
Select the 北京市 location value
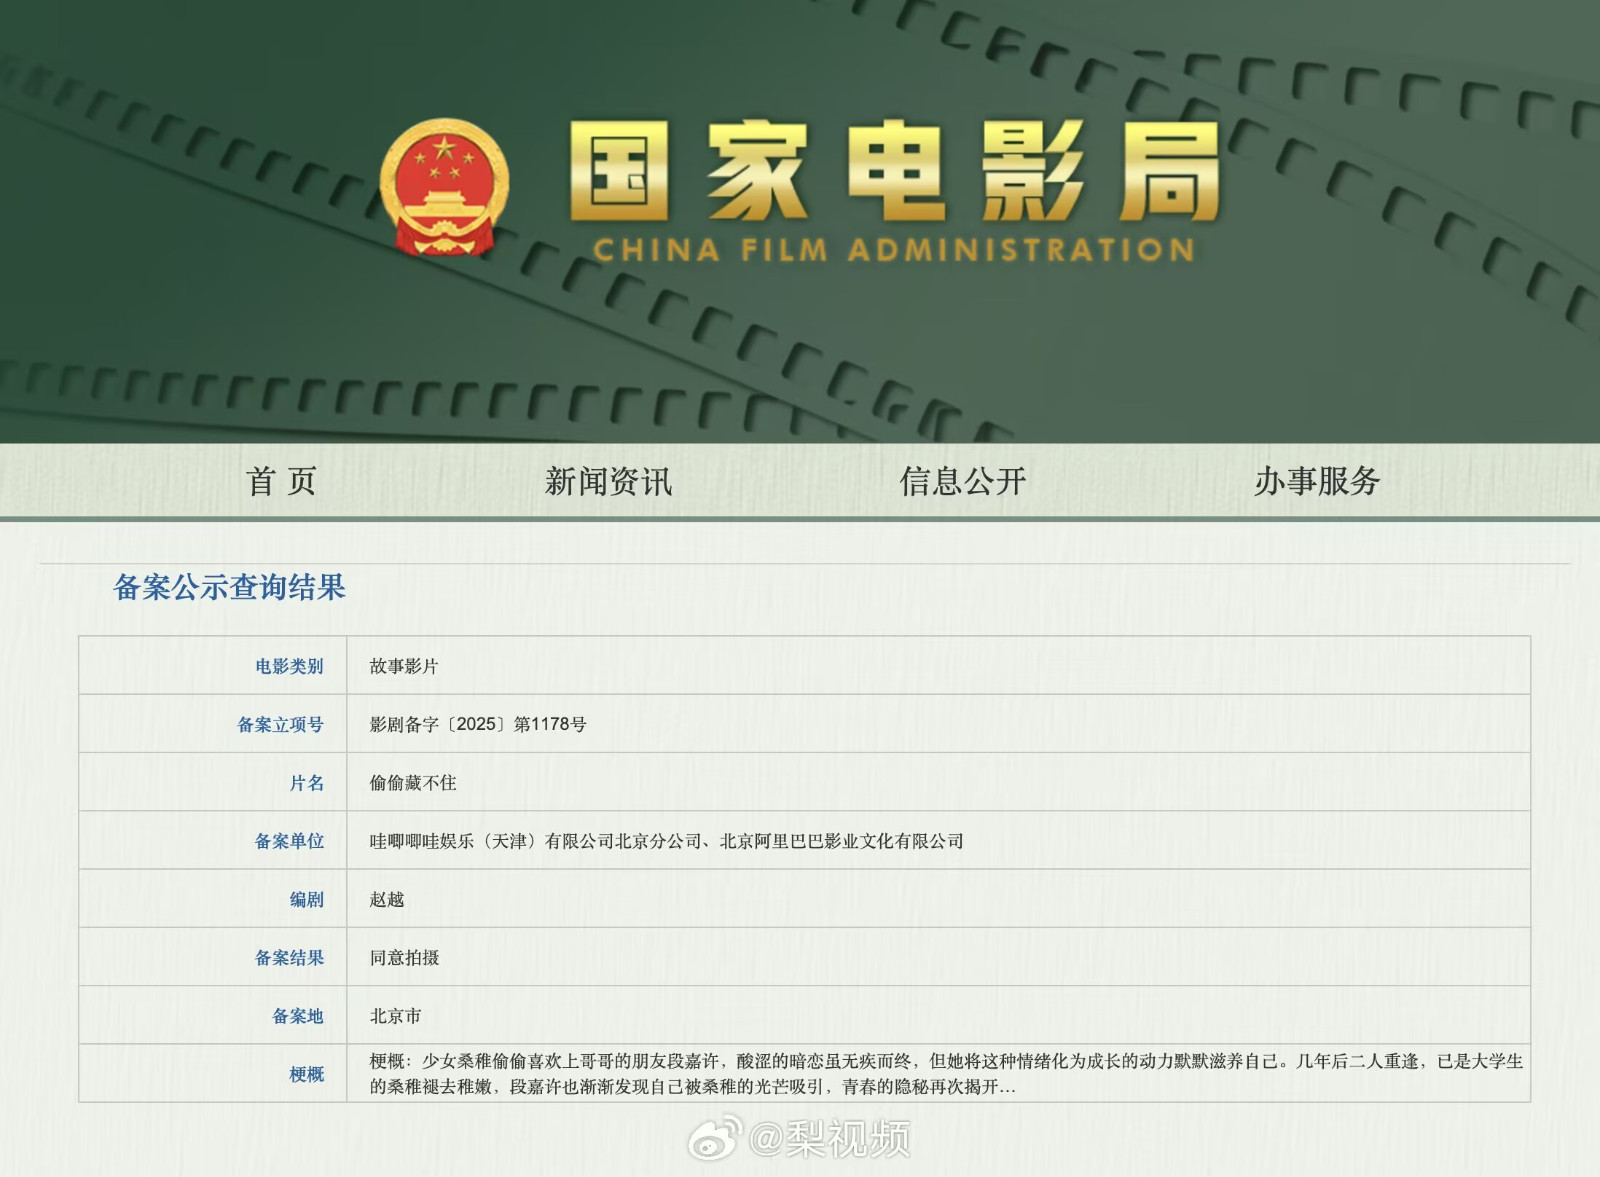click(x=395, y=1016)
